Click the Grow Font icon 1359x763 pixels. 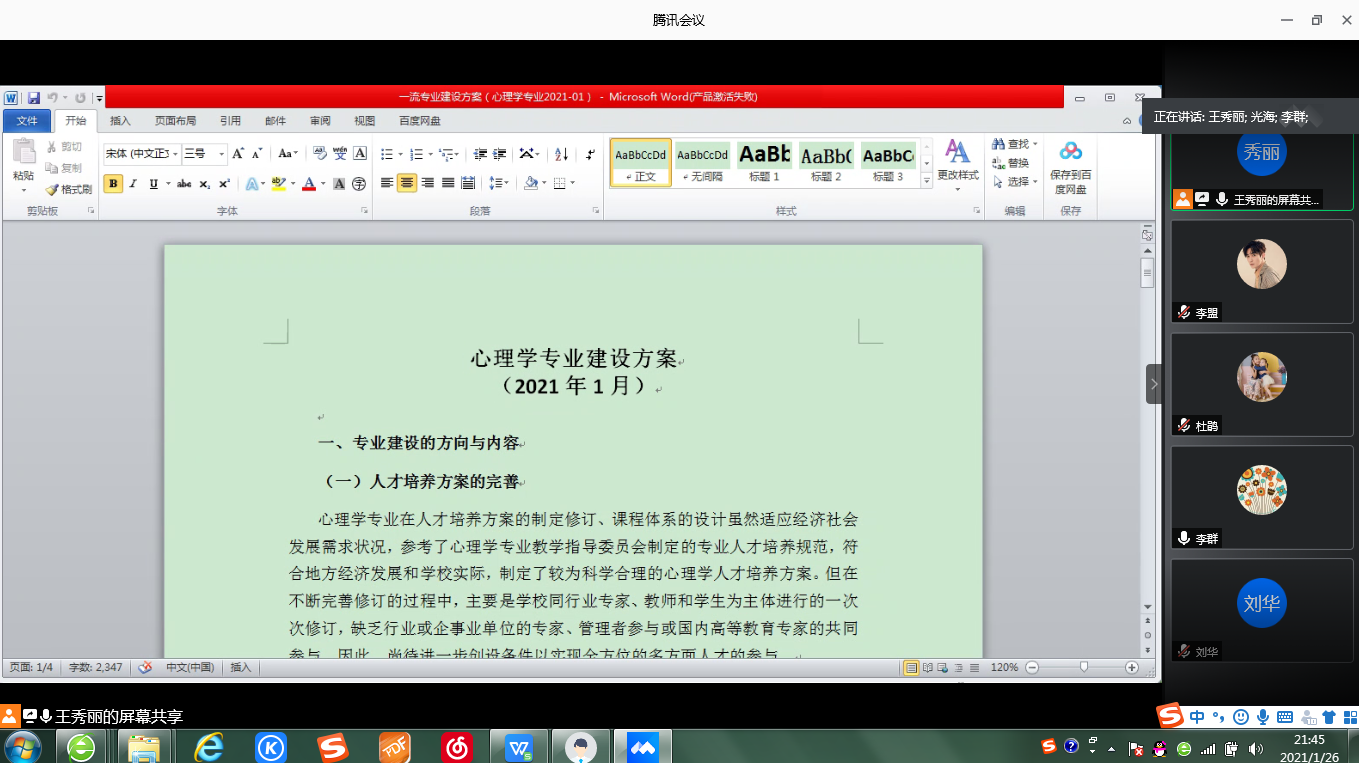click(238, 154)
